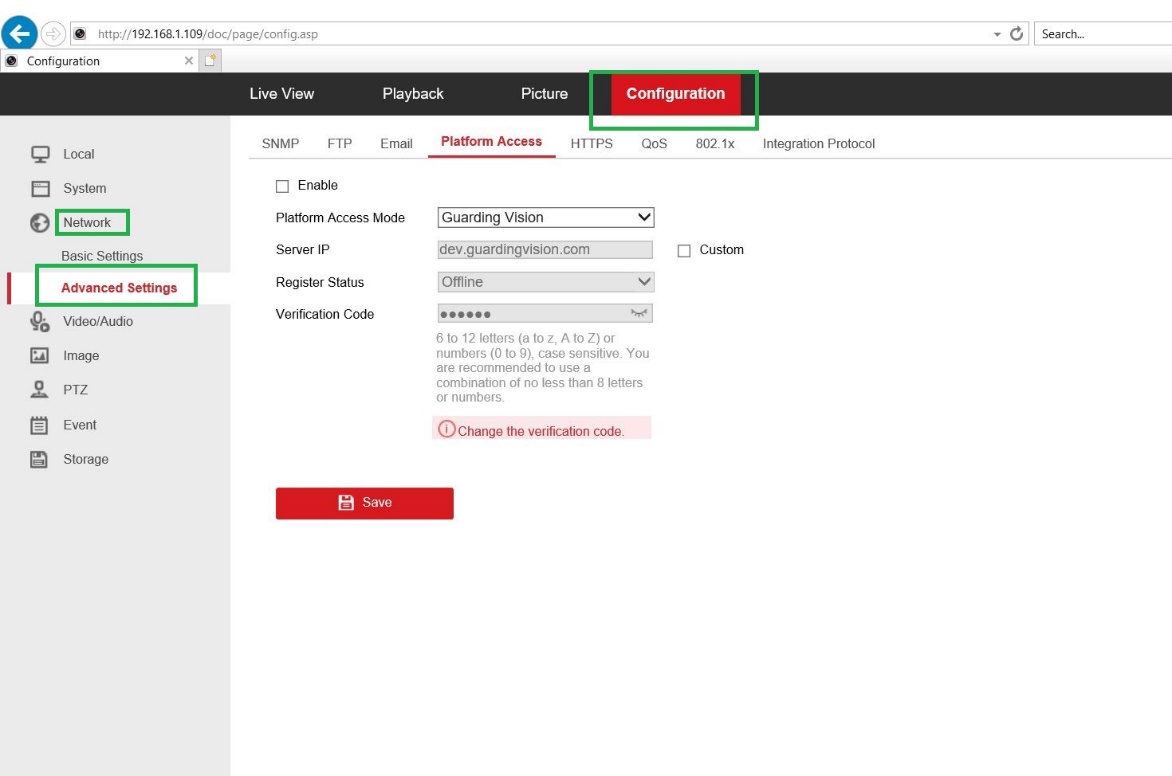The height and width of the screenshot is (776, 1172).
Task: Switch to the HTTPS settings tab
Action: (x=591, y=144)
